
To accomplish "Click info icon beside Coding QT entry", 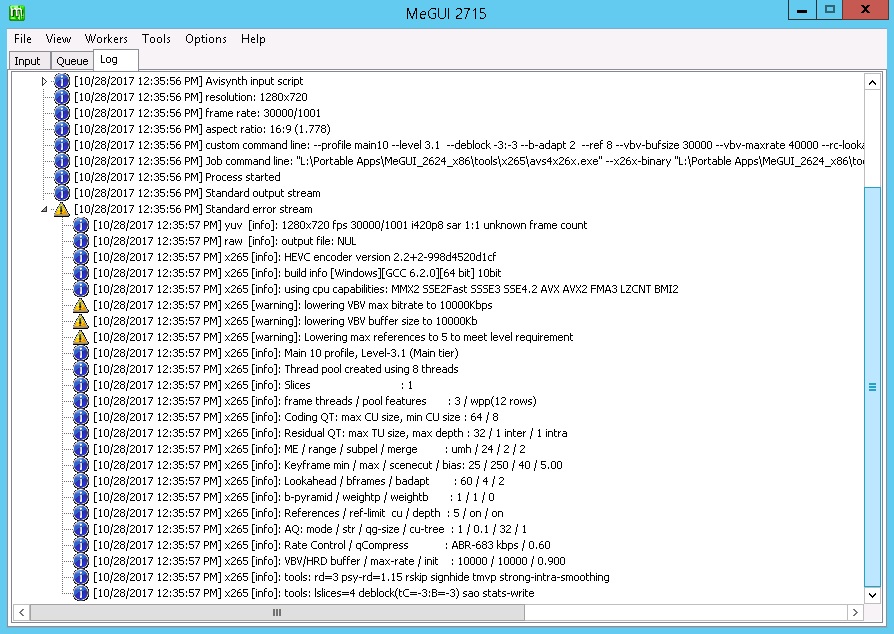I will [x=81, y=417].
